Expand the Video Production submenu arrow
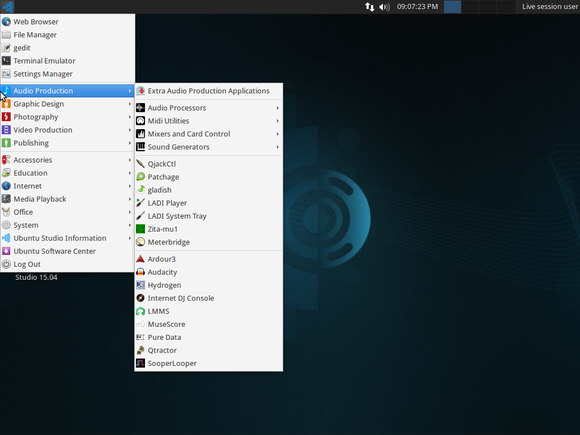This screenshot has height=435, width=580. pos(130,130)
